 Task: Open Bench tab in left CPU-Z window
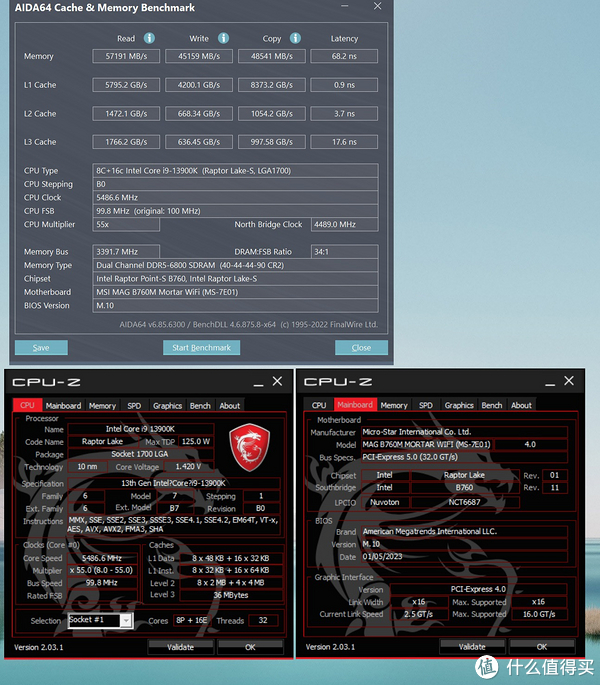coord(200,406)
